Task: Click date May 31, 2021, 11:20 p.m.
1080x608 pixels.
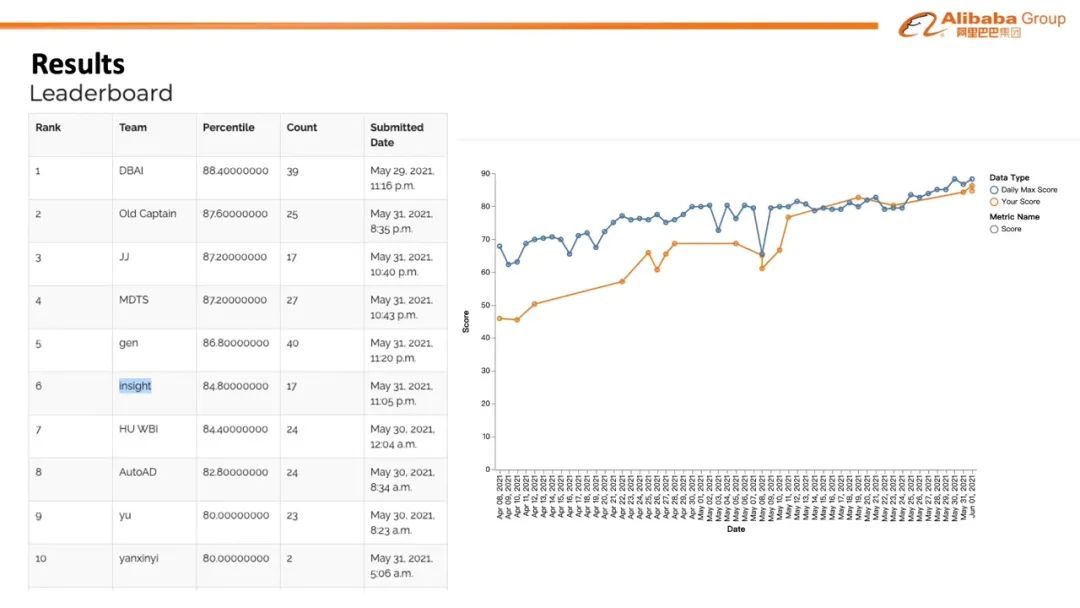Action: 402,350
